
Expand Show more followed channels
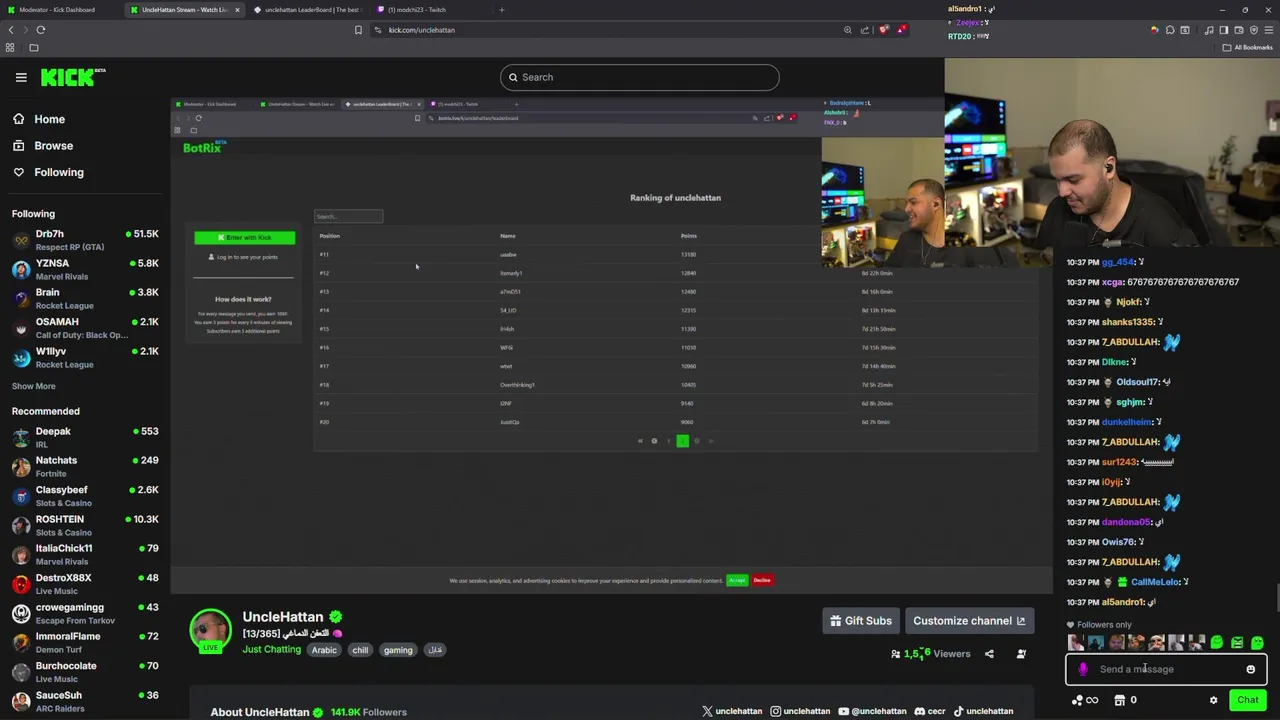(34, 386)
